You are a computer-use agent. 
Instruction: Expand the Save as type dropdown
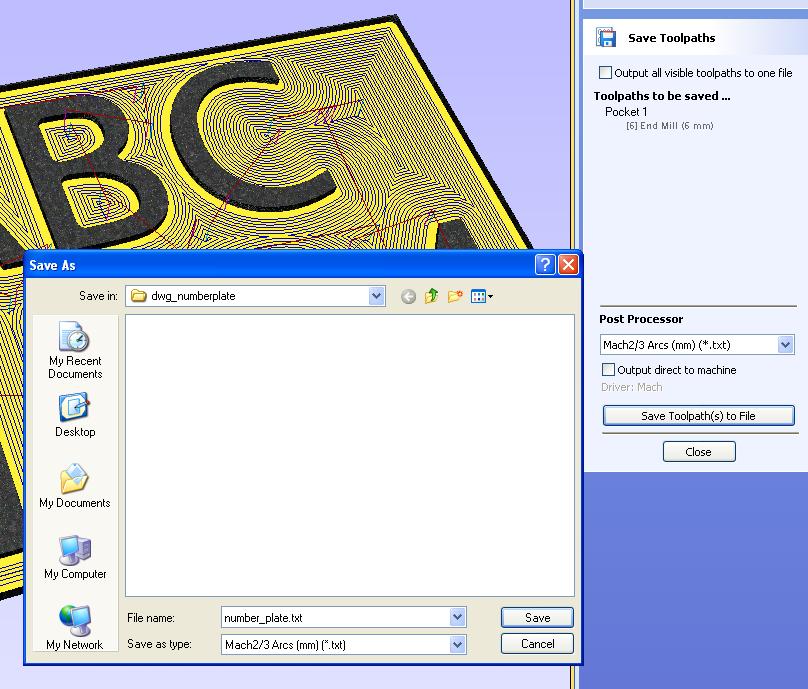[457, 645]
